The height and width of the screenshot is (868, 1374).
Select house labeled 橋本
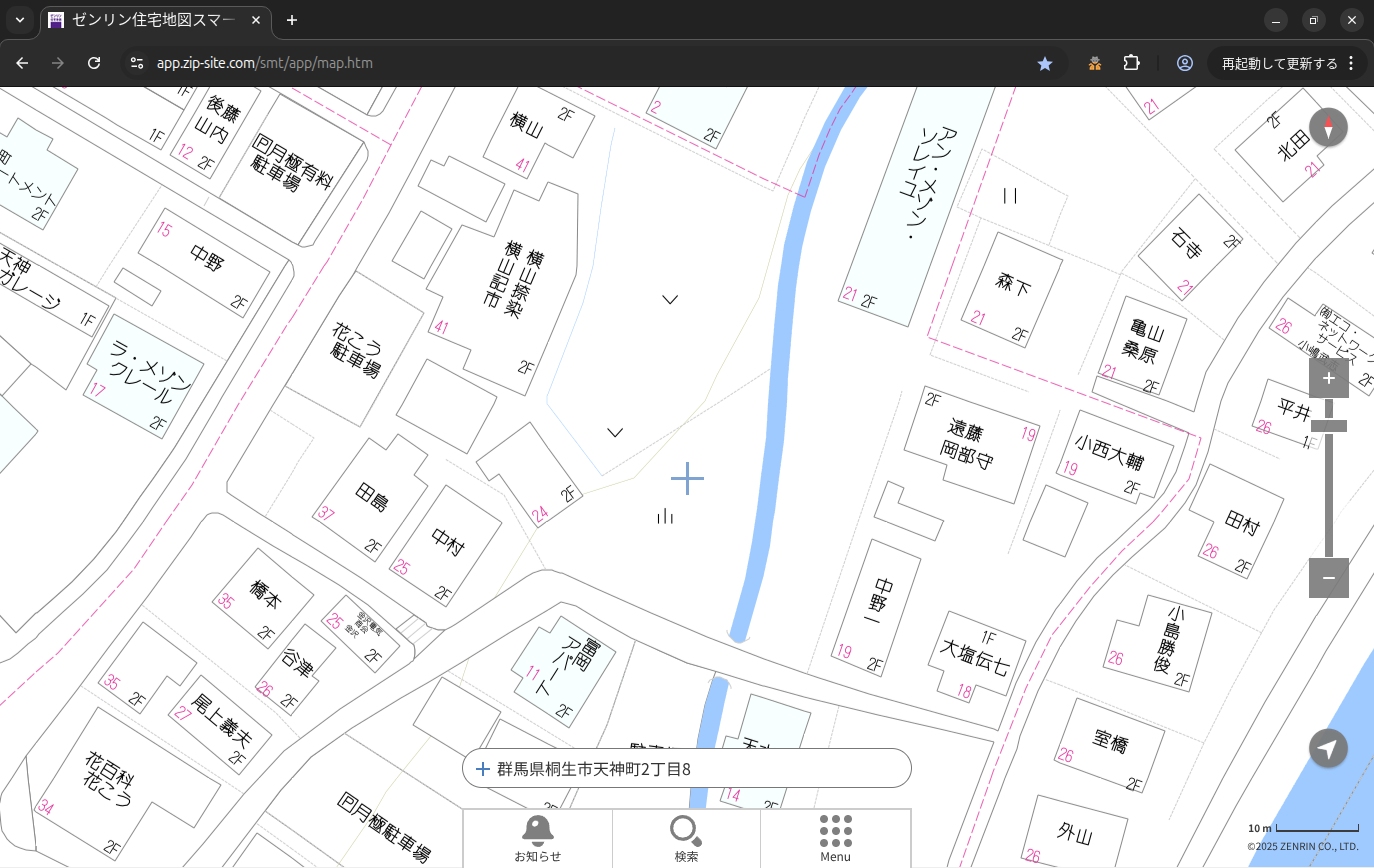point(264,597)
